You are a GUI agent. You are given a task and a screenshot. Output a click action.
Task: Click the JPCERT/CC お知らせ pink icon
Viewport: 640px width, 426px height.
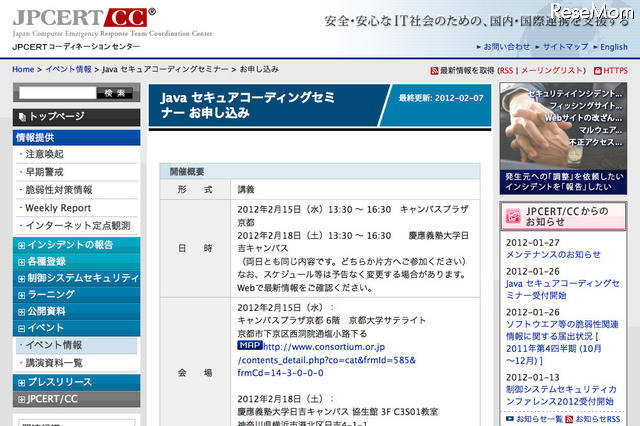(513, 216)
